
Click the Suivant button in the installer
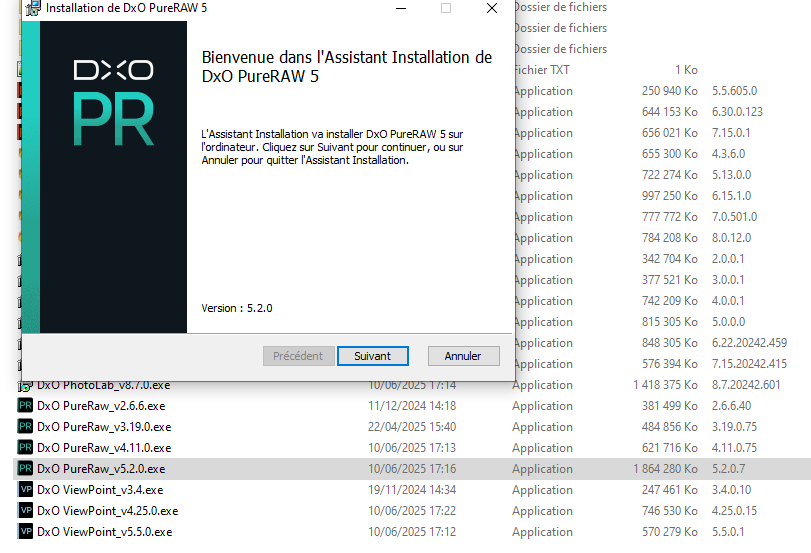tap(372, 356)
